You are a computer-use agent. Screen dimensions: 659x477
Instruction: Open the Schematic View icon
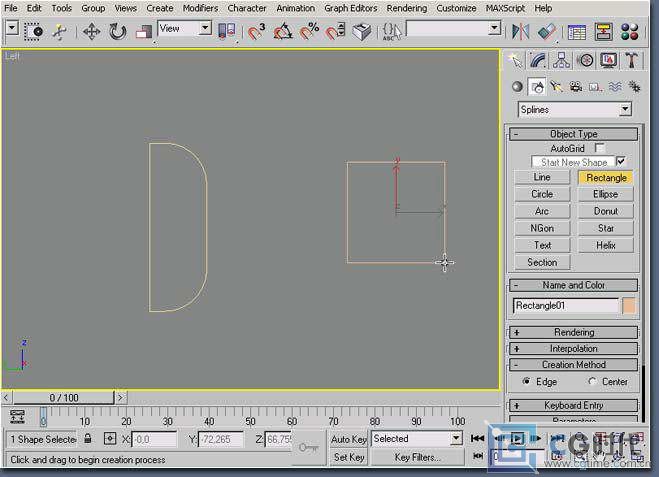pos(604,32)
